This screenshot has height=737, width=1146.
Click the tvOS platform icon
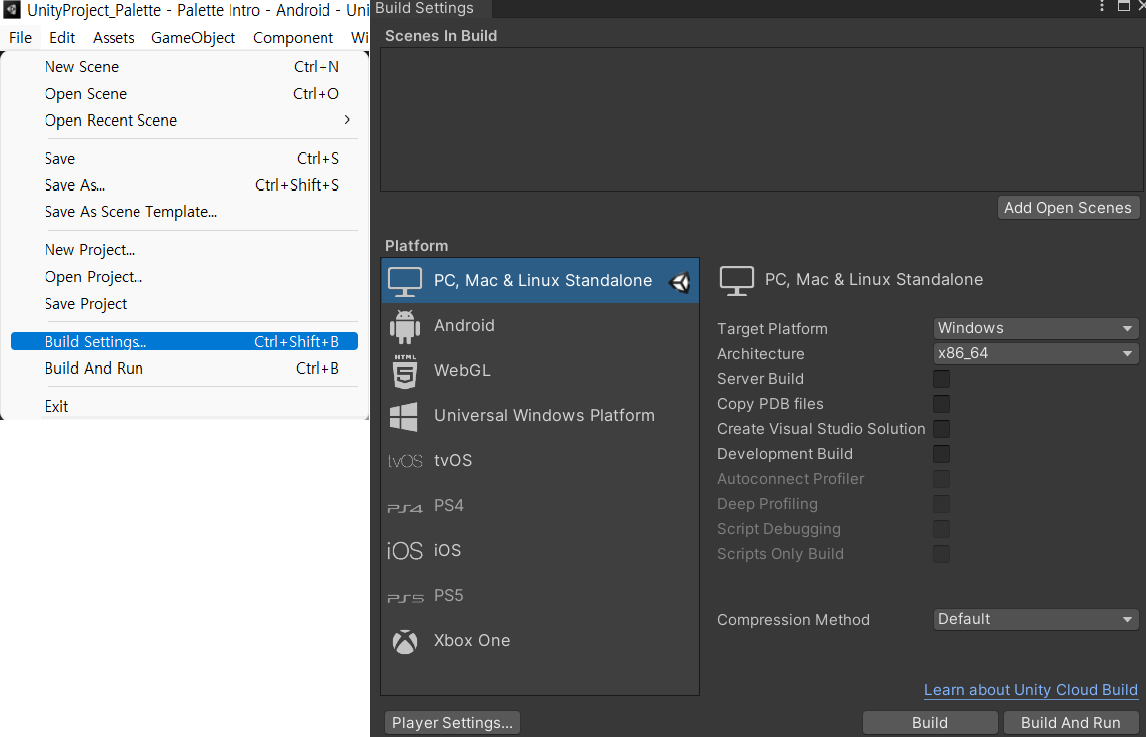[405, 461]
